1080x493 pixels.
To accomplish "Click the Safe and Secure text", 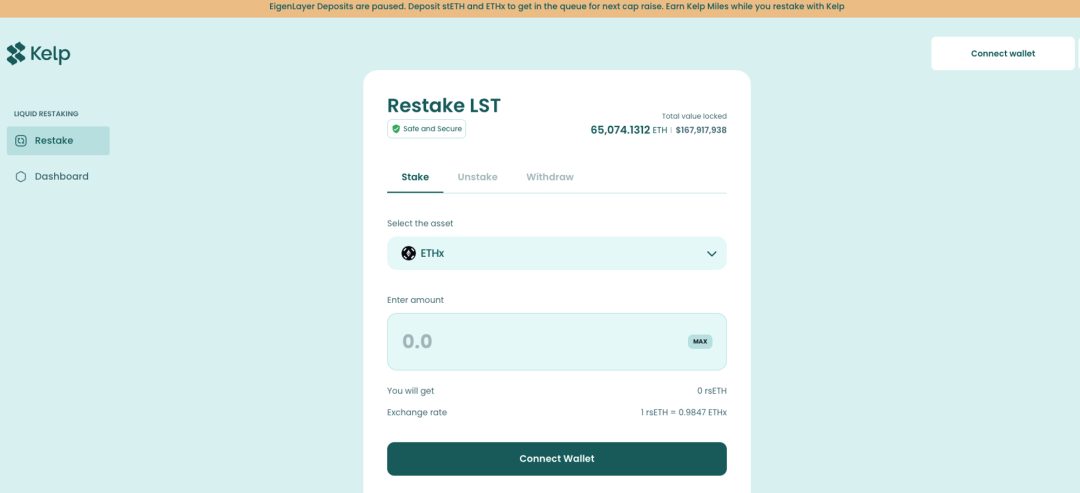I will pos(432,129).
